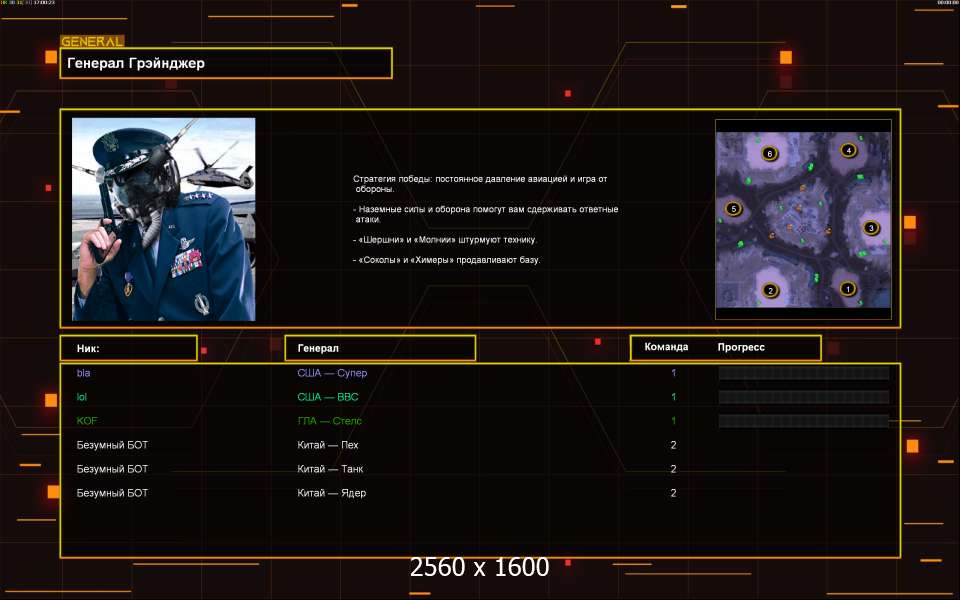Click the loading progress bar for lol
This screenshot has width=960, height=600.
[804, 397]
